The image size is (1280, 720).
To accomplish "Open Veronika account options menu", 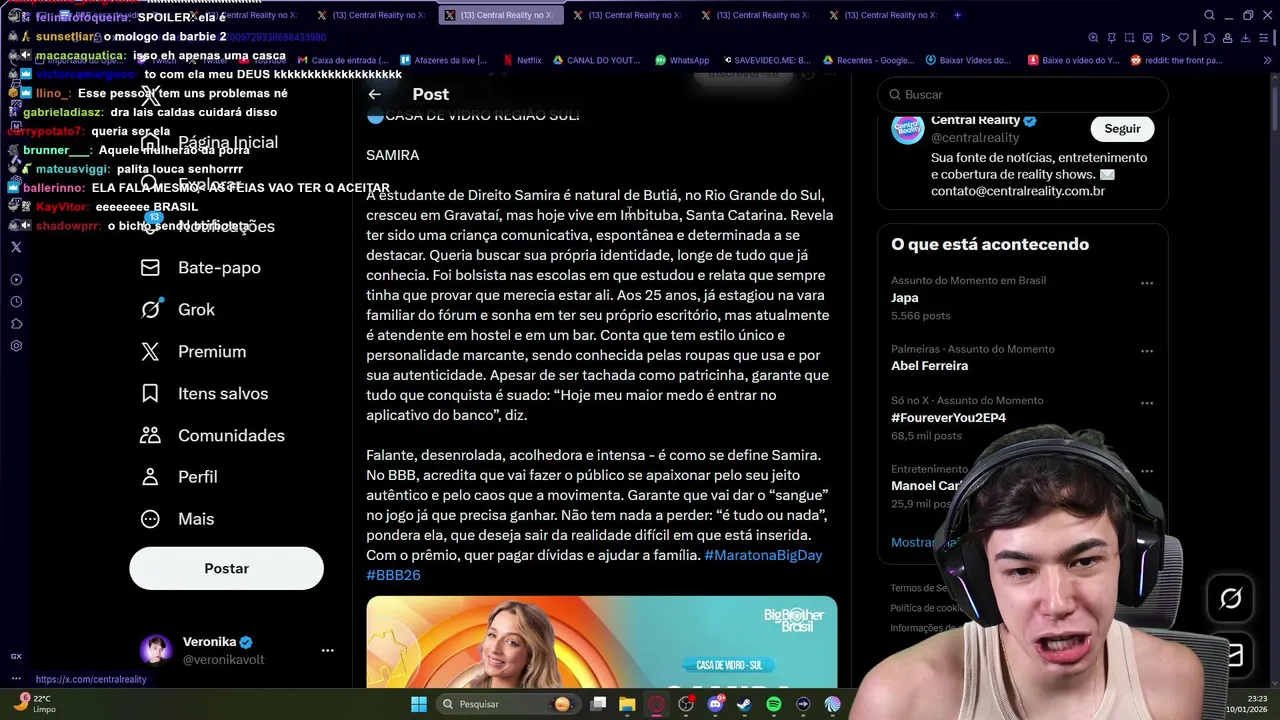I will point(327,650).
